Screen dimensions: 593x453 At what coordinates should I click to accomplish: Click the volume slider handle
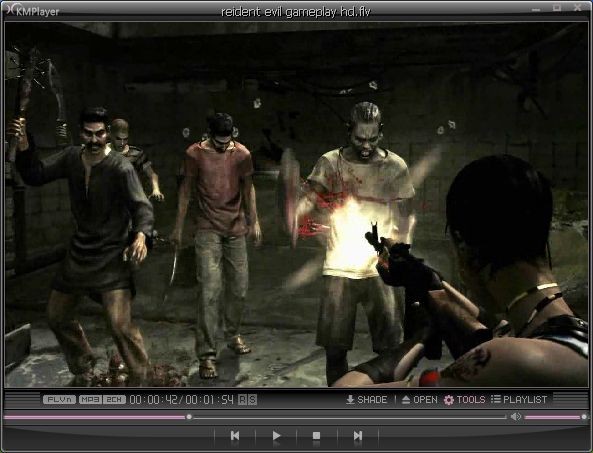(584, 417)
